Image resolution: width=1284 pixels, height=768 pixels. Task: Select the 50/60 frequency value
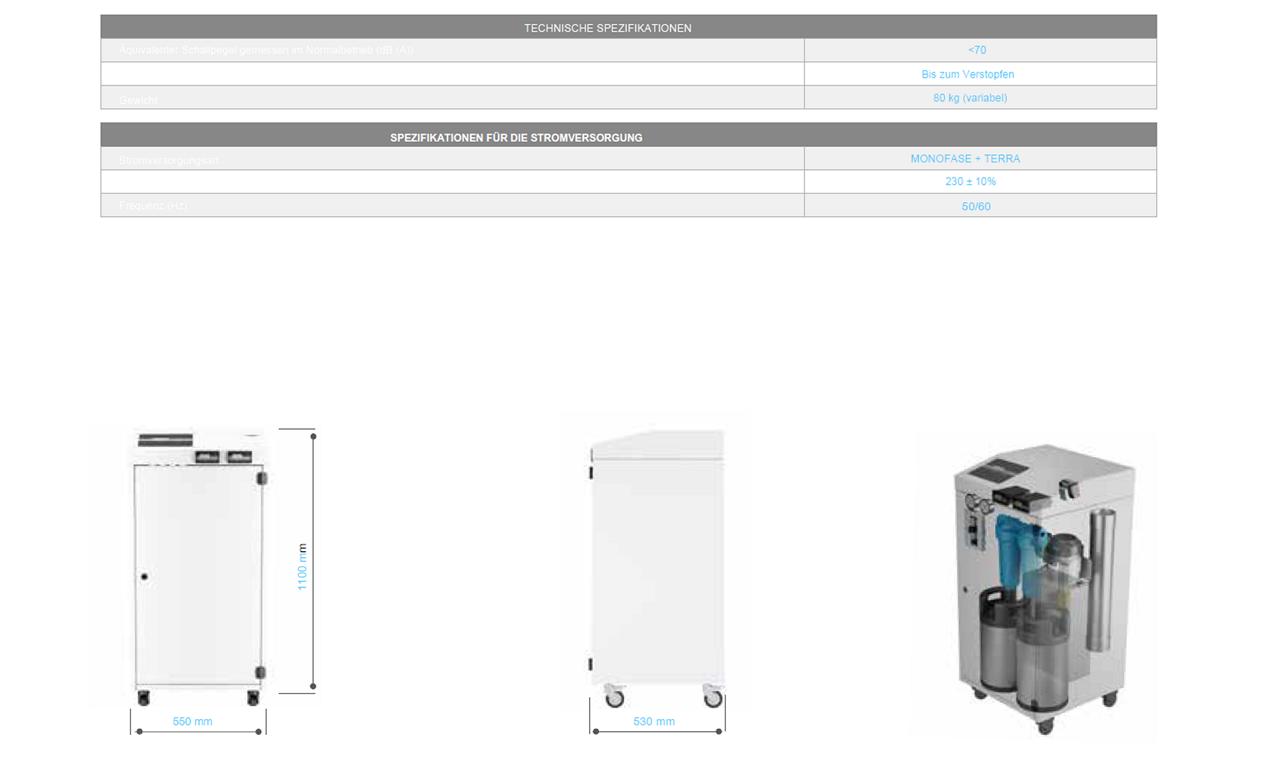point(975,206)
